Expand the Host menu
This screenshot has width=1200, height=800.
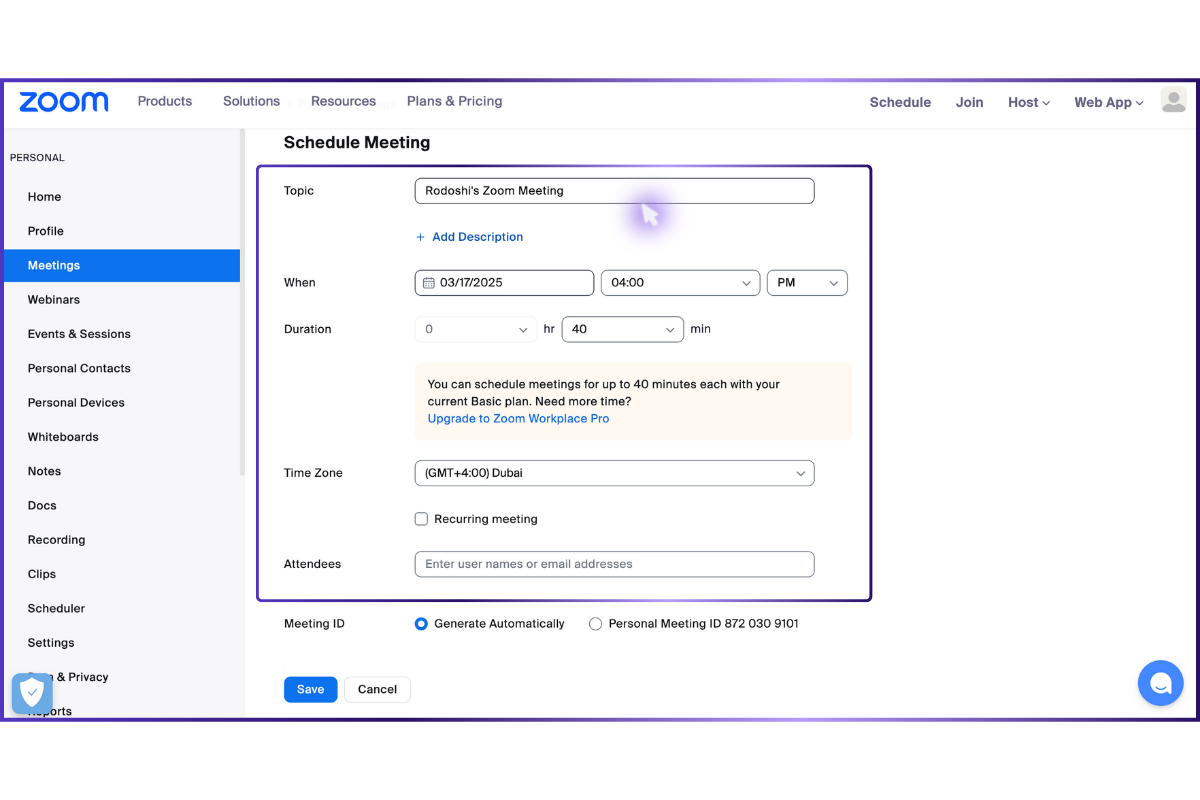1029,102
